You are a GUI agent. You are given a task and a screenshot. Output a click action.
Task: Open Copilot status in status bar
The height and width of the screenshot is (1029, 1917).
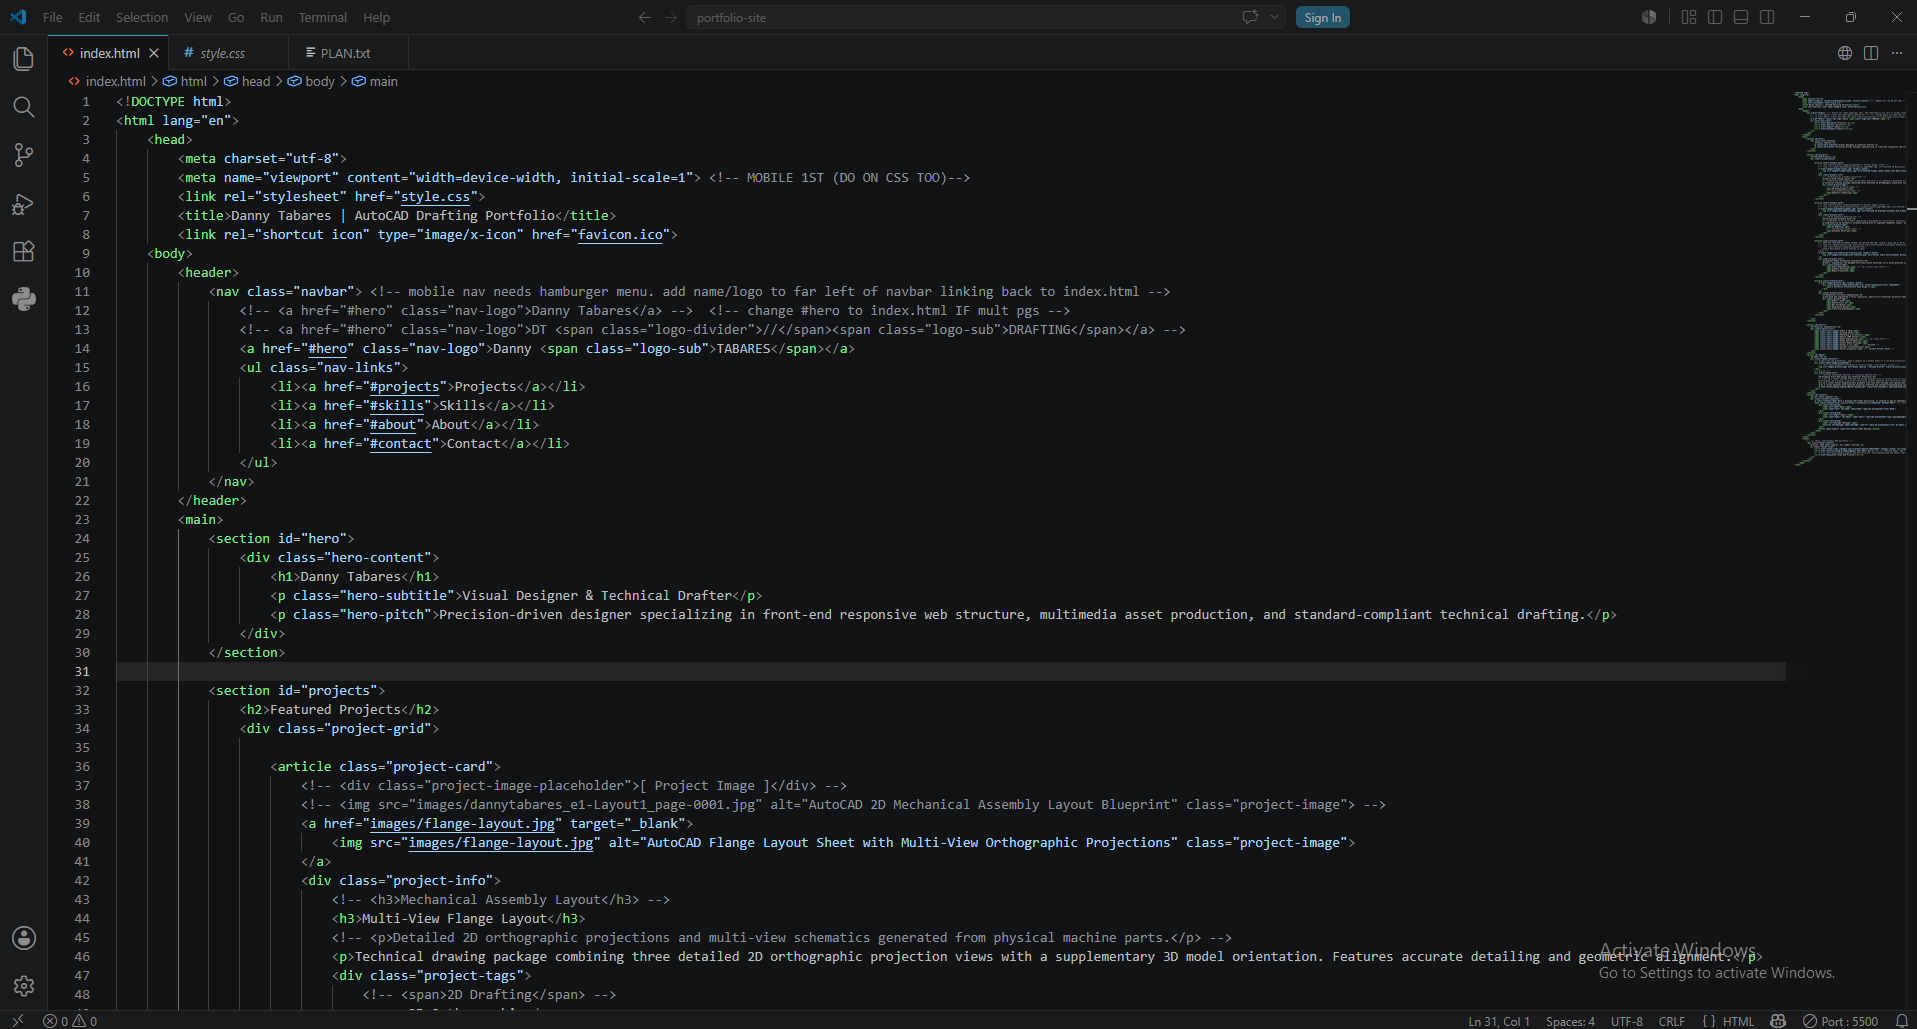point(1778,1021)
